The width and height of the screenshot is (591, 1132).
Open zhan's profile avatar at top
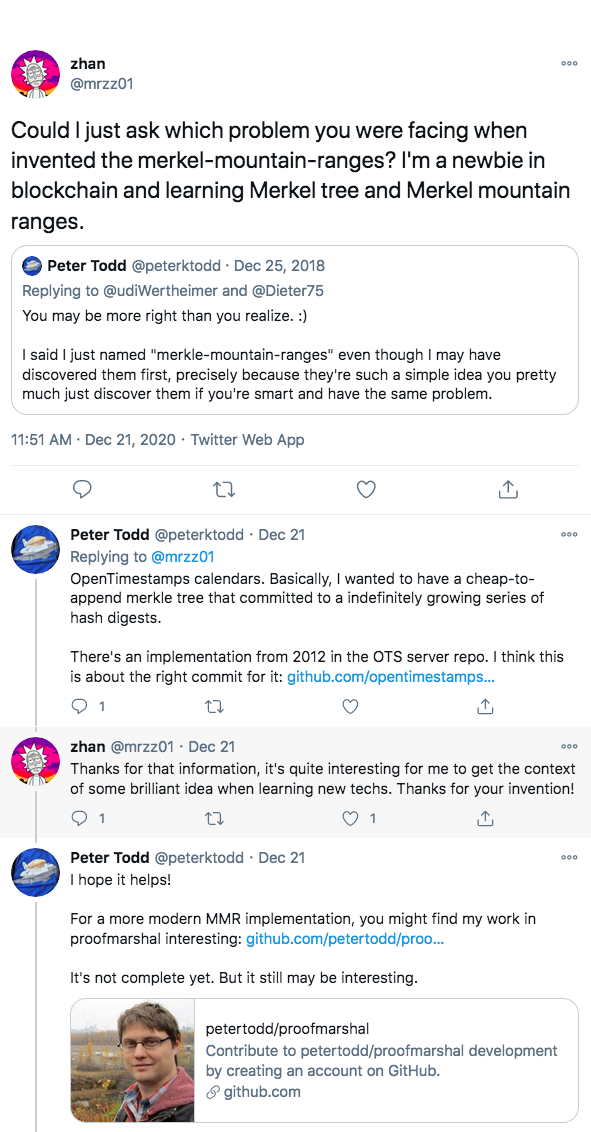pos(36,74)
